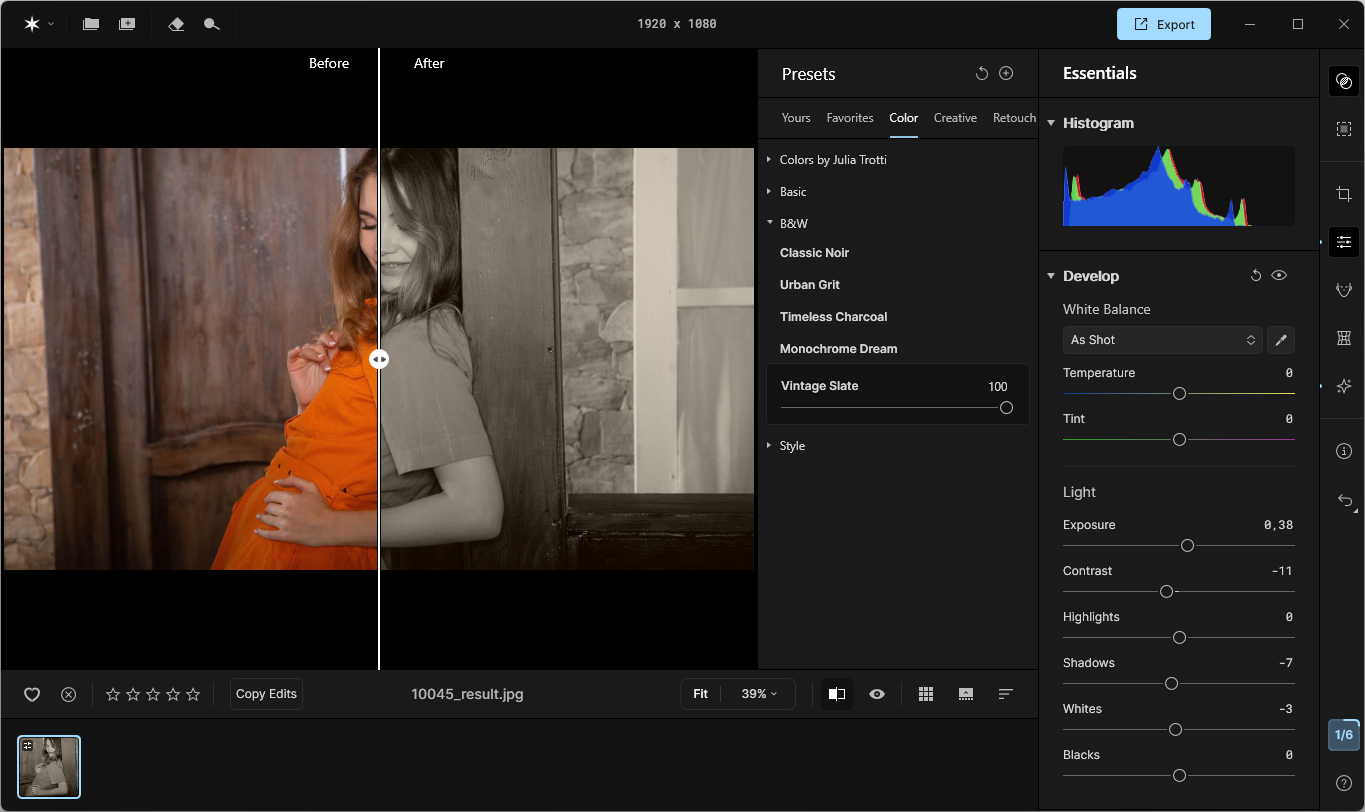This screenshot has height=812, width=1365.
Task: Reset presets using the revert icon
Action: pyautogui.click(x=981, y=73)
